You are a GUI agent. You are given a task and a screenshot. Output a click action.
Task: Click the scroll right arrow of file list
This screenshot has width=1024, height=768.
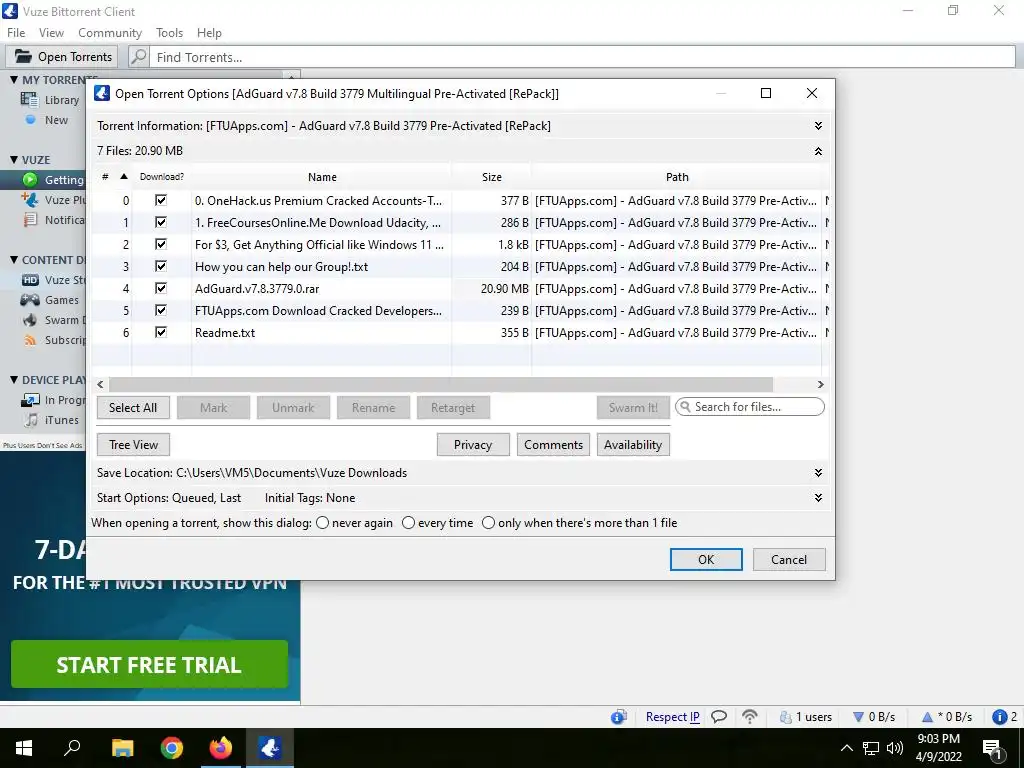[820, 385]
